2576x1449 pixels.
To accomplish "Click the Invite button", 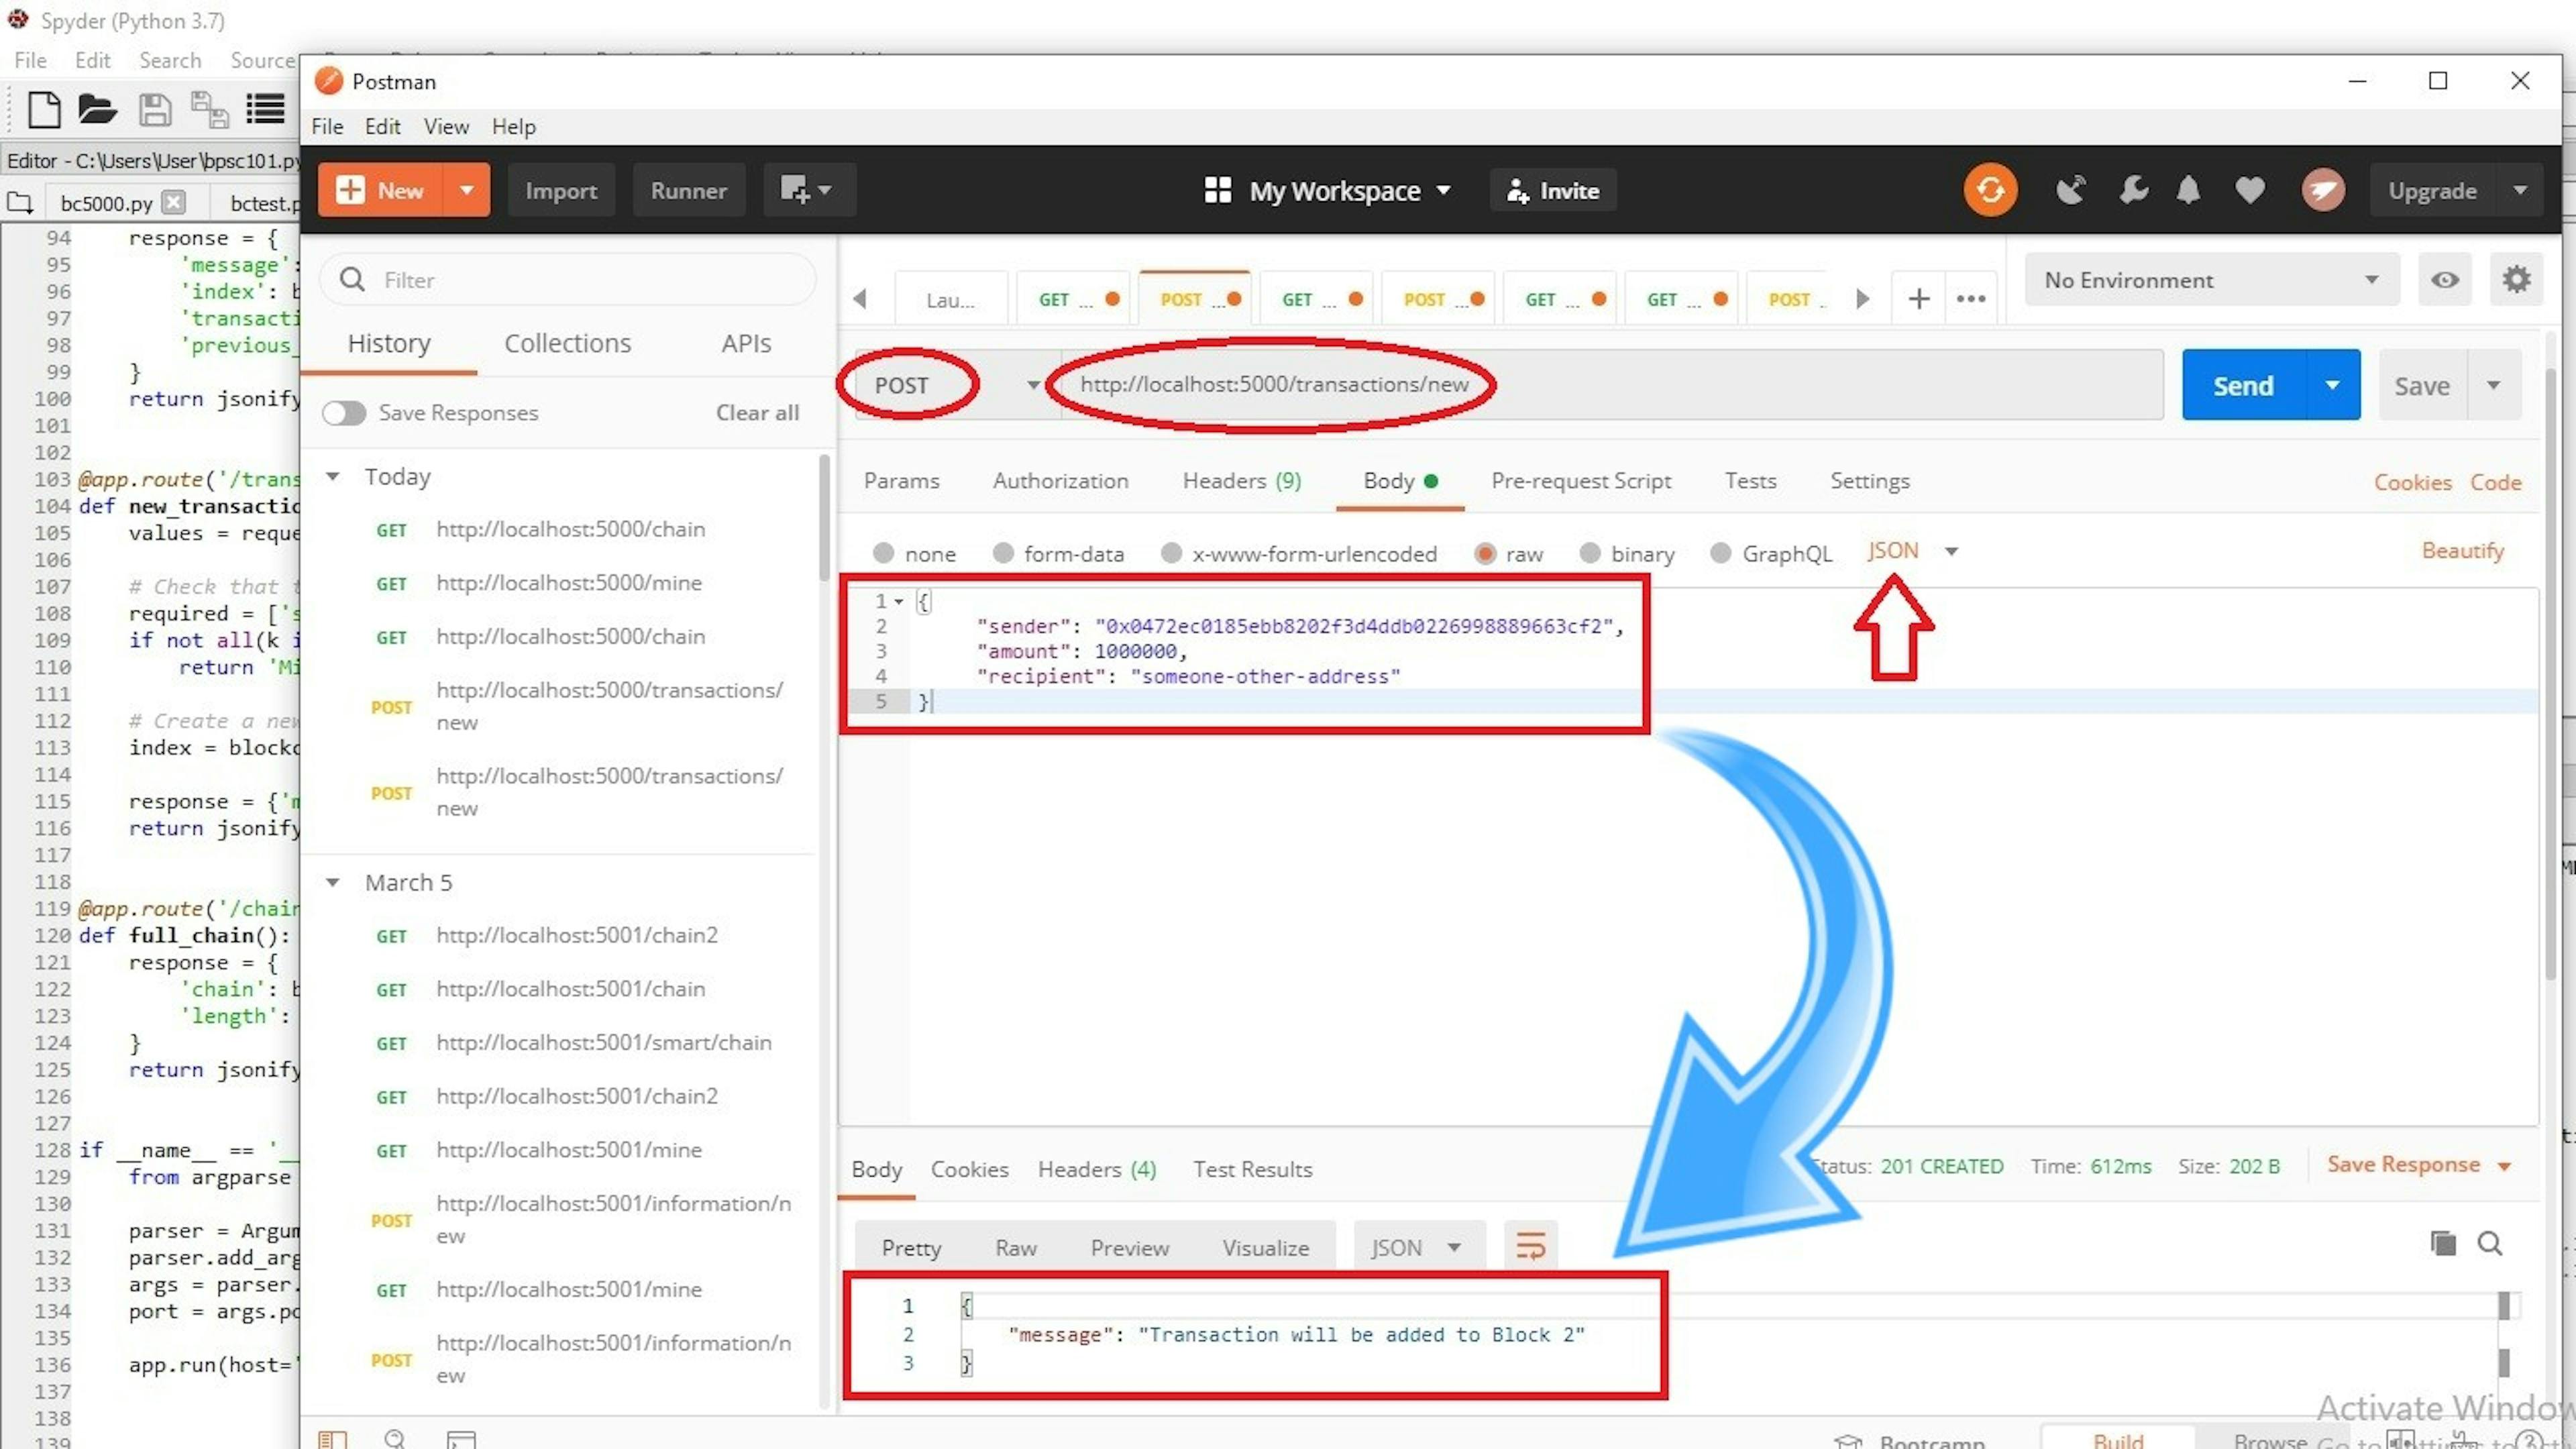I will tap(1552, 190).
